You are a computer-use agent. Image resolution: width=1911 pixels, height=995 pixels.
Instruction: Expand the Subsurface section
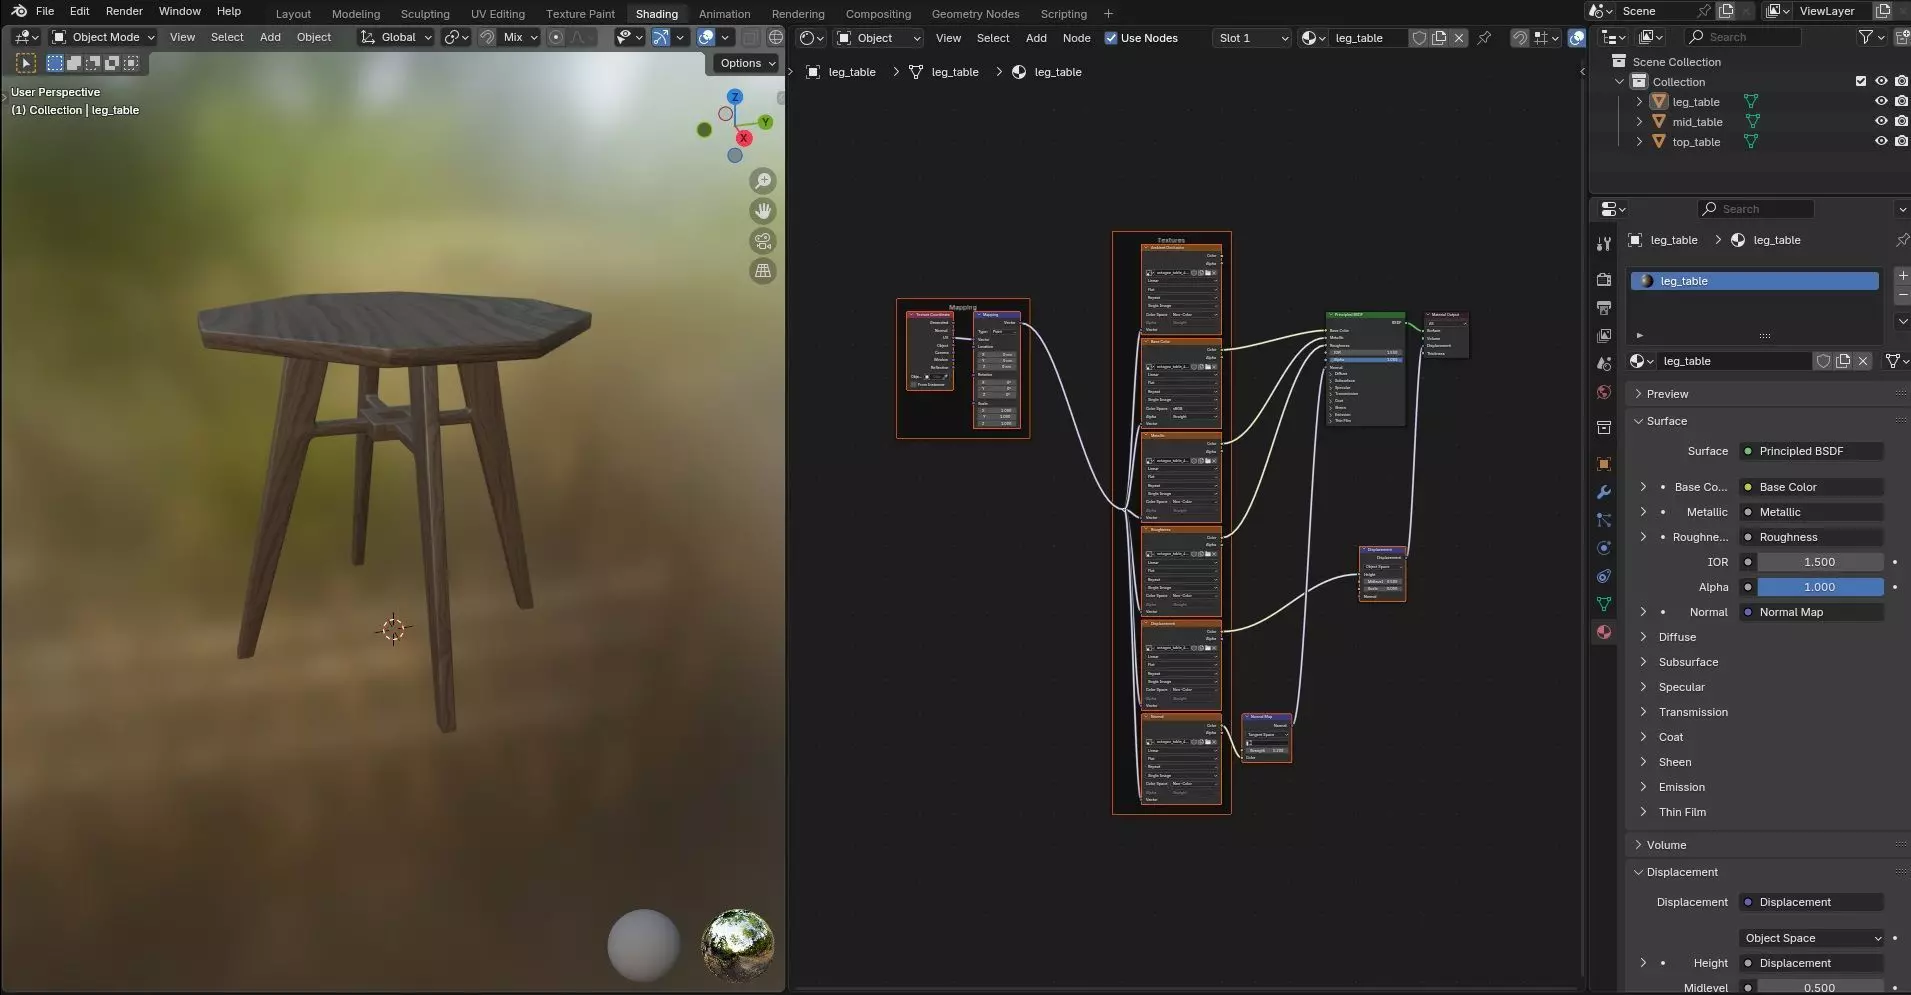pyautogui.click(x=1688, y=662)
